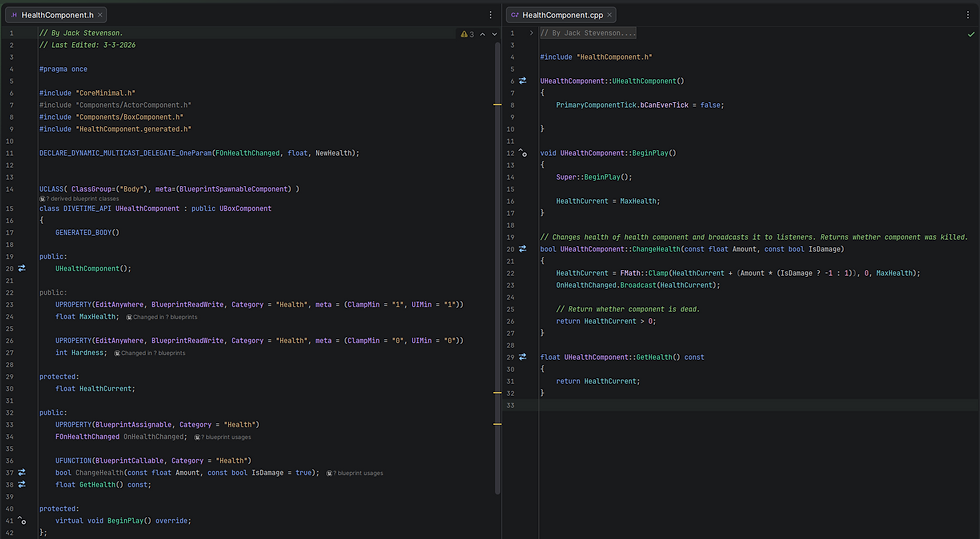Click DECLARE_DYNAMIC_MULTICAST_DELEGATE_OneParam macro

(125, 153)
